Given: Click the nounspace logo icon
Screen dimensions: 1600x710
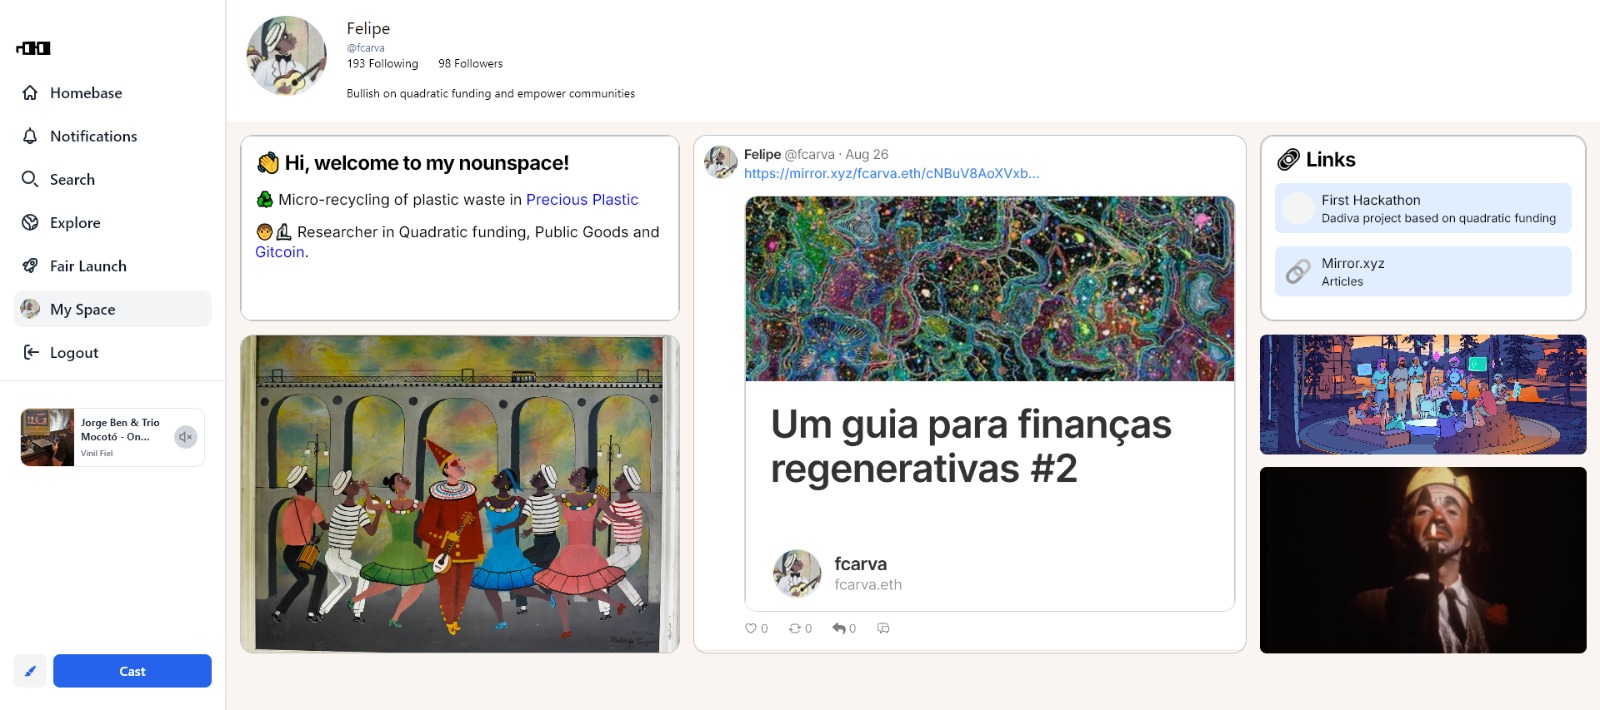Looking at the screenshot, I should point(33,48).
